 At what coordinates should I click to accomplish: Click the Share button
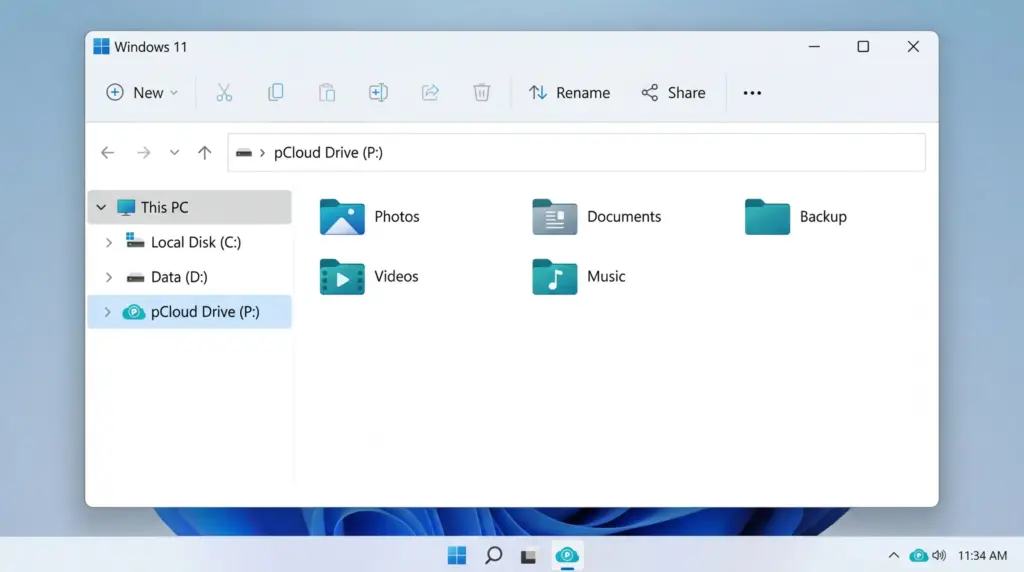pos(673,93)
